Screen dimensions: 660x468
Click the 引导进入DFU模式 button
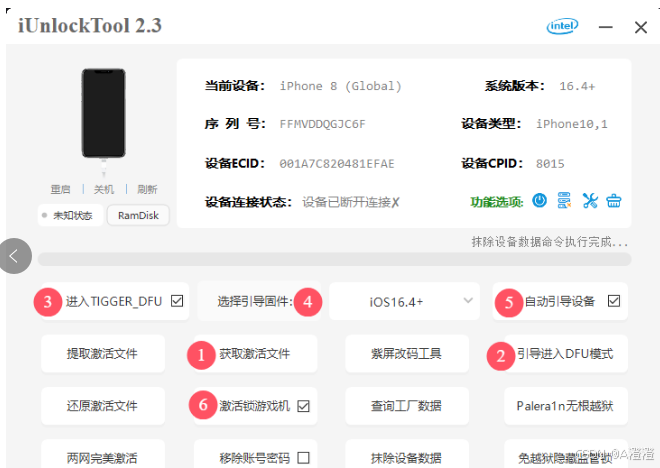click(x=565, y=354)
